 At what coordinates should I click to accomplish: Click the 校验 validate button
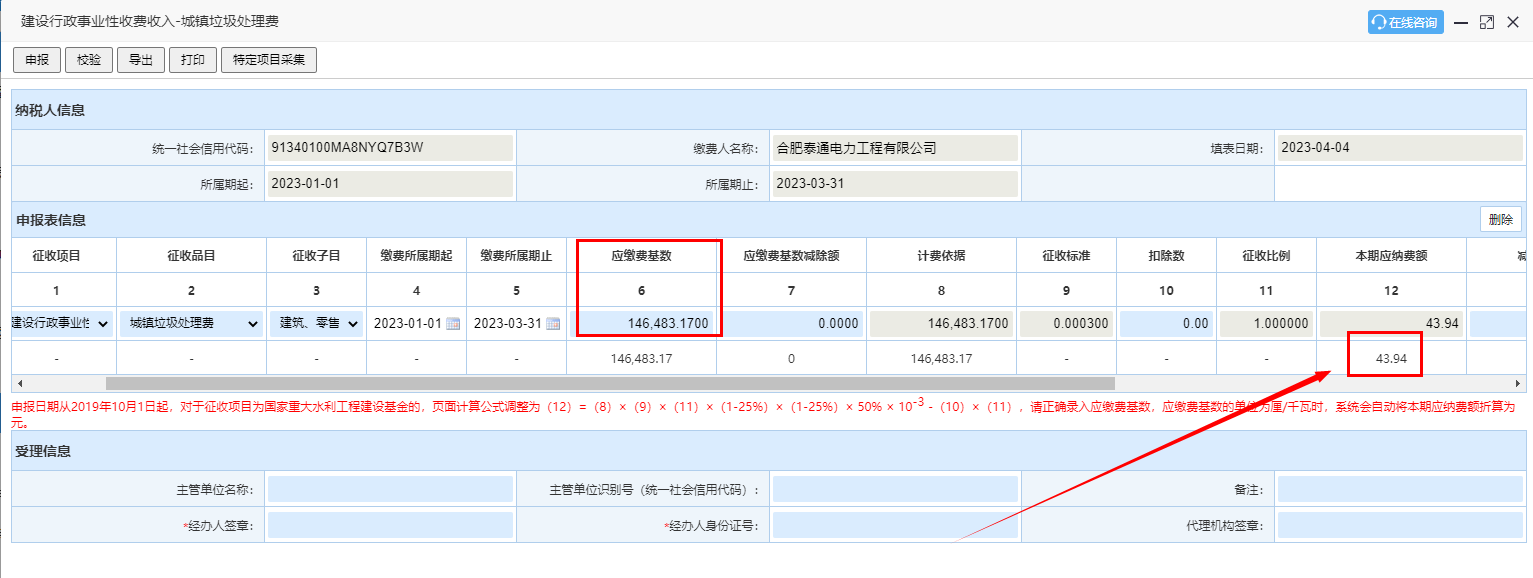(89, 60)
